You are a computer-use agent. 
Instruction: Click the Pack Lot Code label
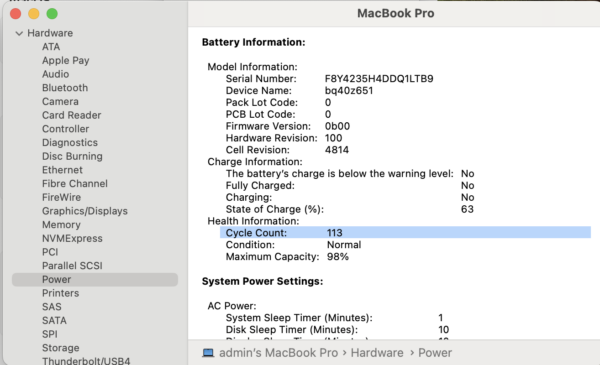[x=261, y=103]
